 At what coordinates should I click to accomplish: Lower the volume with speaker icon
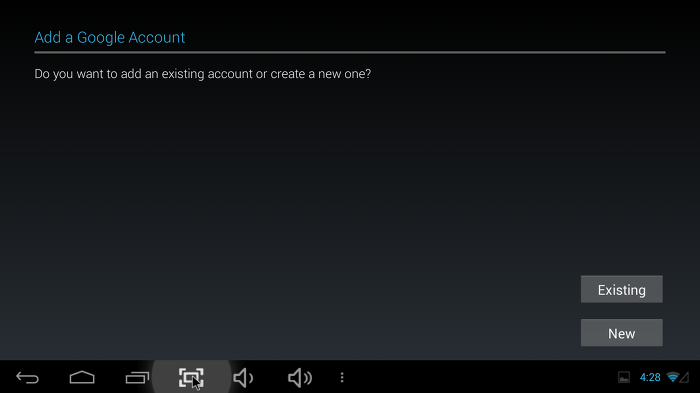pyautogui.click(x=243, y=378)
